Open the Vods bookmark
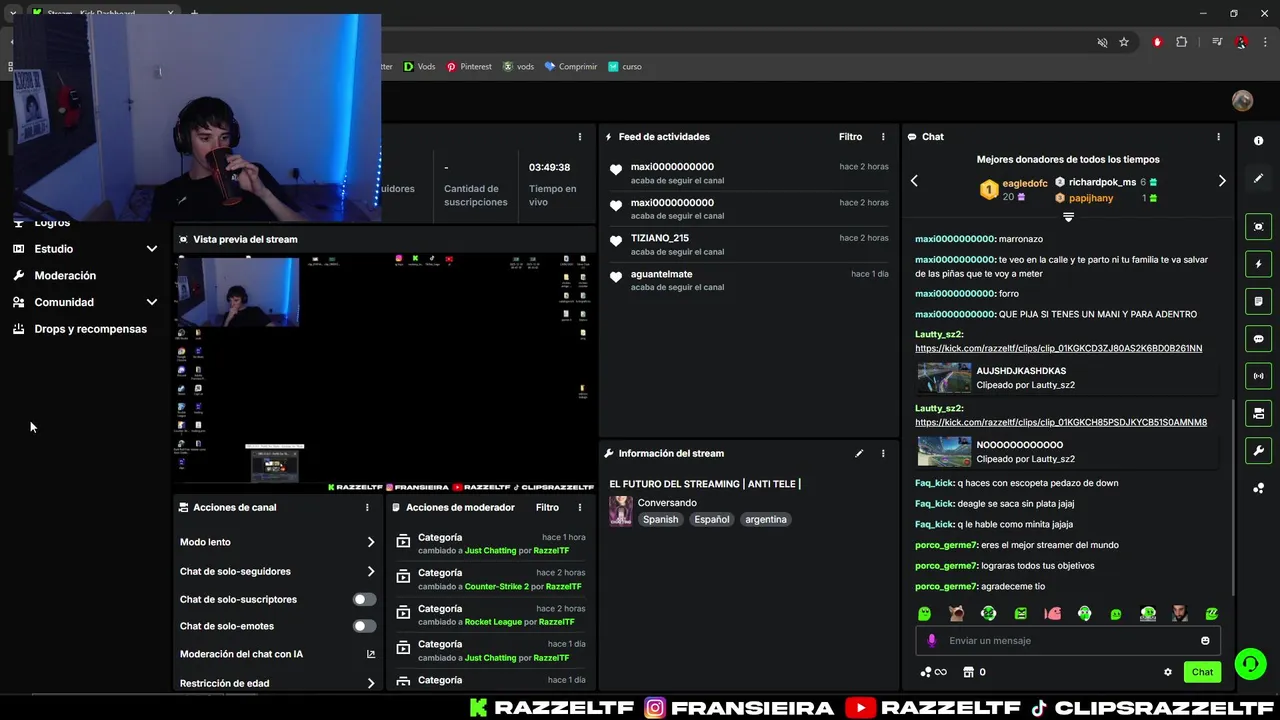1280x720 pixels. click(419, 67)
